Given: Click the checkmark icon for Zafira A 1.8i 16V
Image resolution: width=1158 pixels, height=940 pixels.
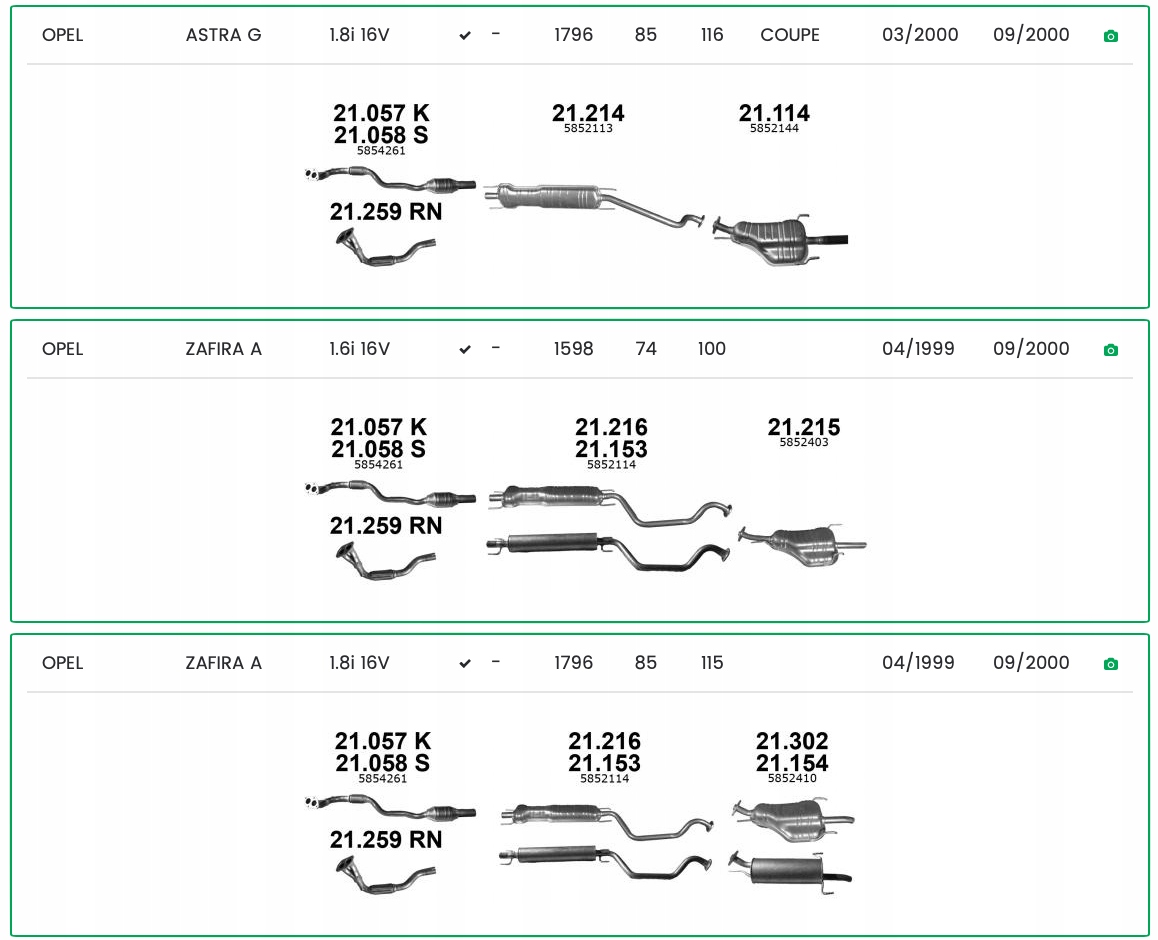Looking at the screenshot, I should (465, 664).
